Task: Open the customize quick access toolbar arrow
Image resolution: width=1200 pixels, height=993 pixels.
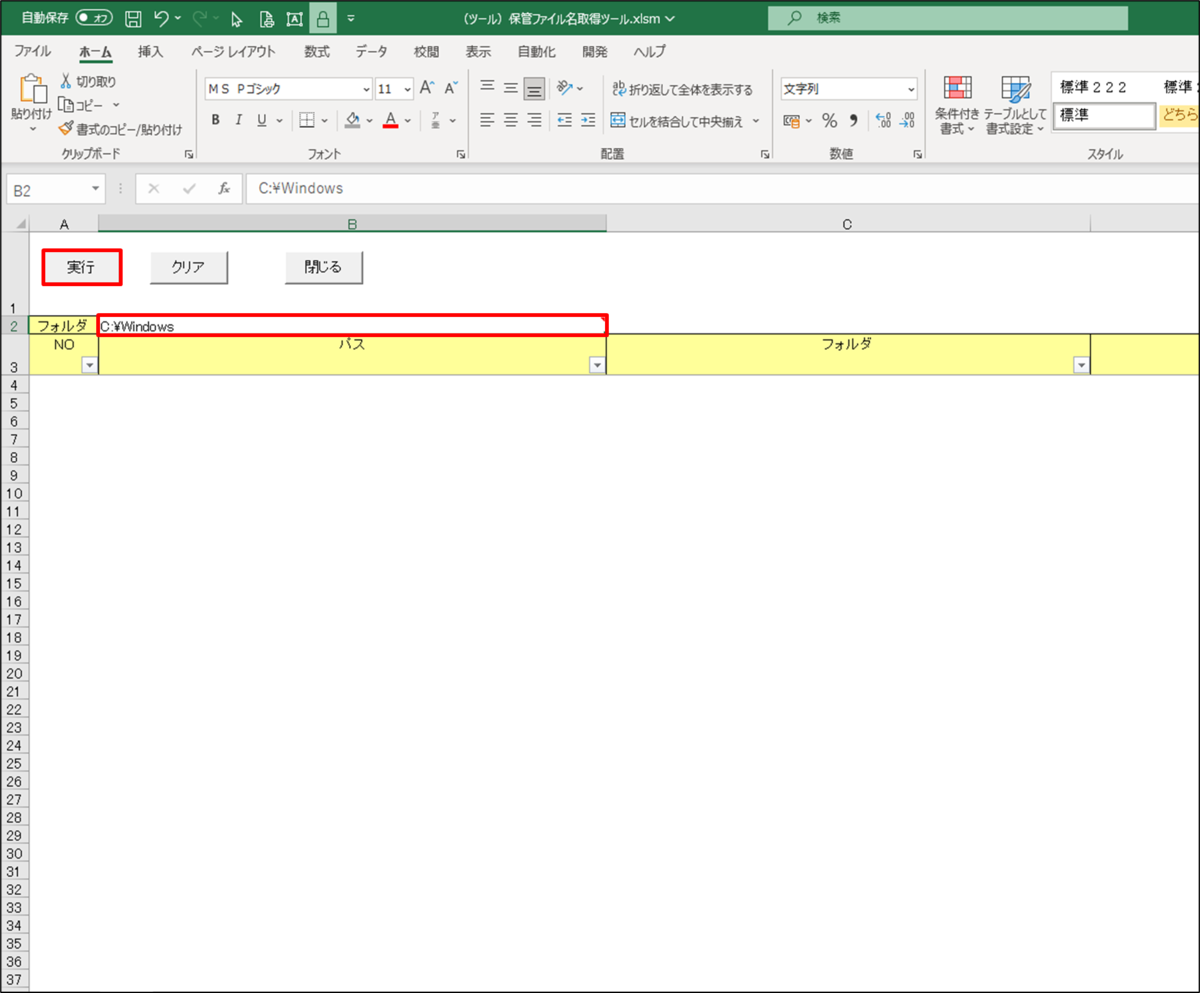Action: [351, 18]
